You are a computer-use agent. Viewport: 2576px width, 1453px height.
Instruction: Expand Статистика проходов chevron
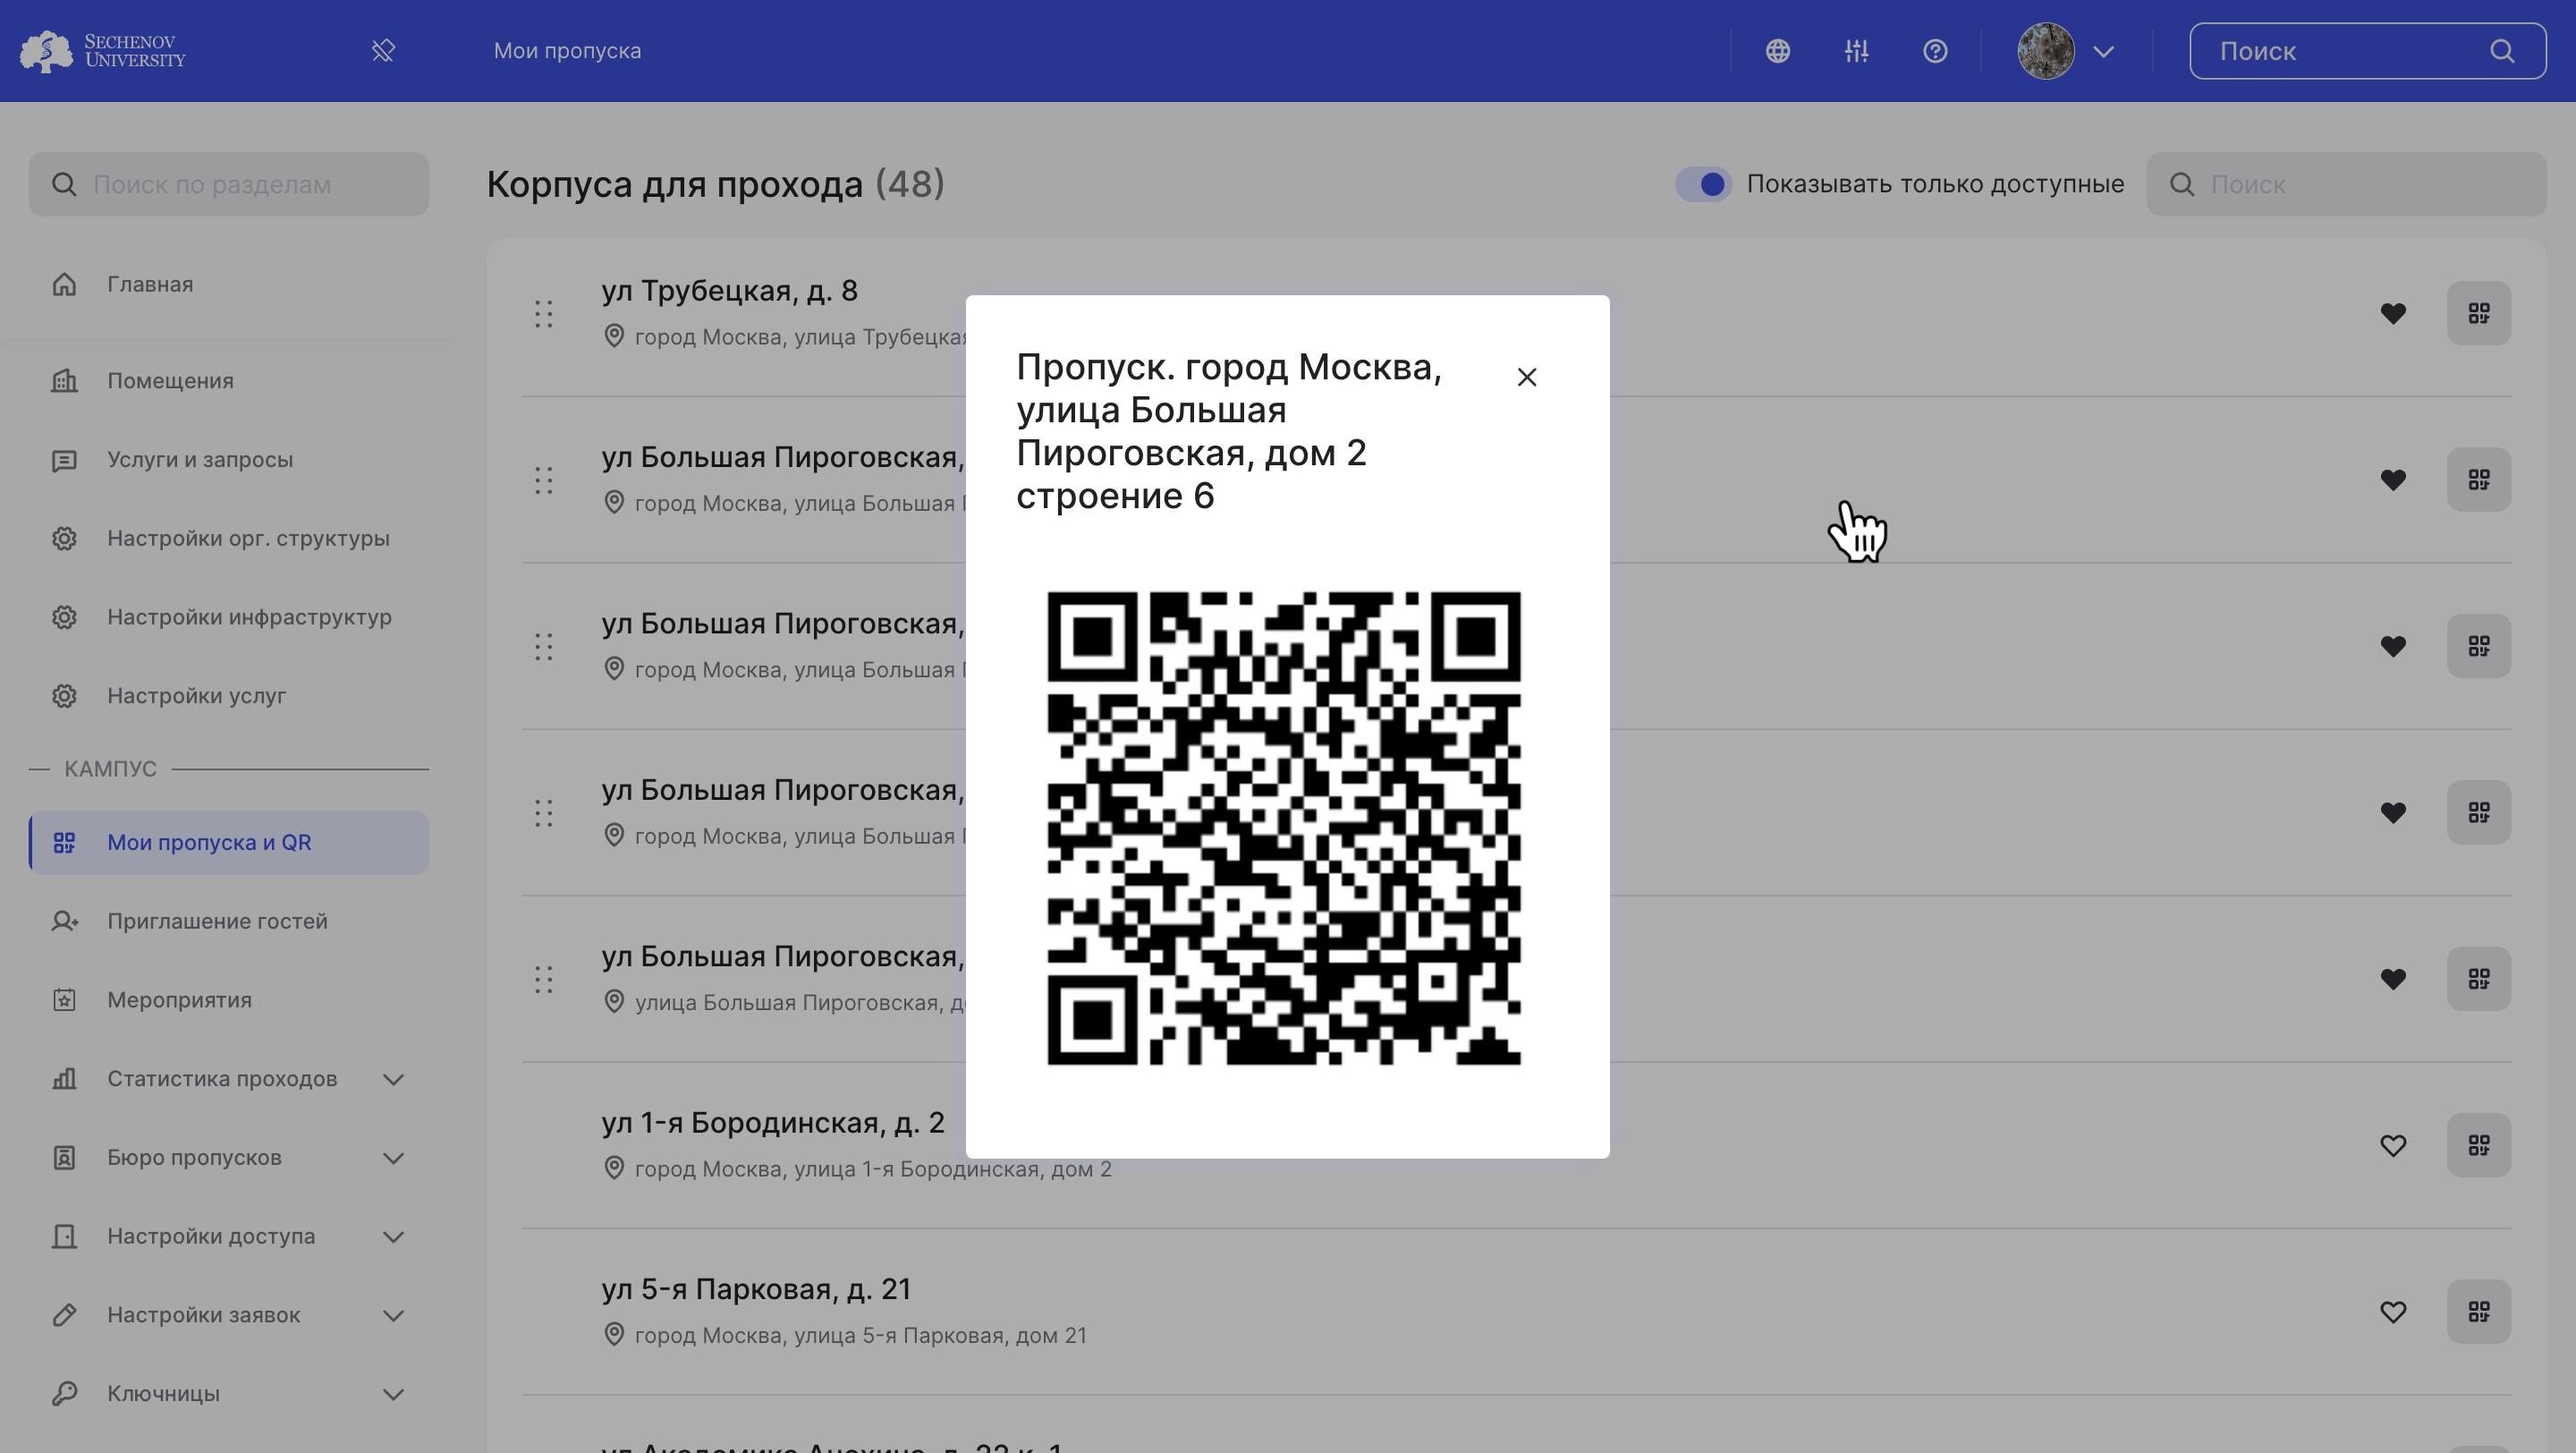(393, 1079)
